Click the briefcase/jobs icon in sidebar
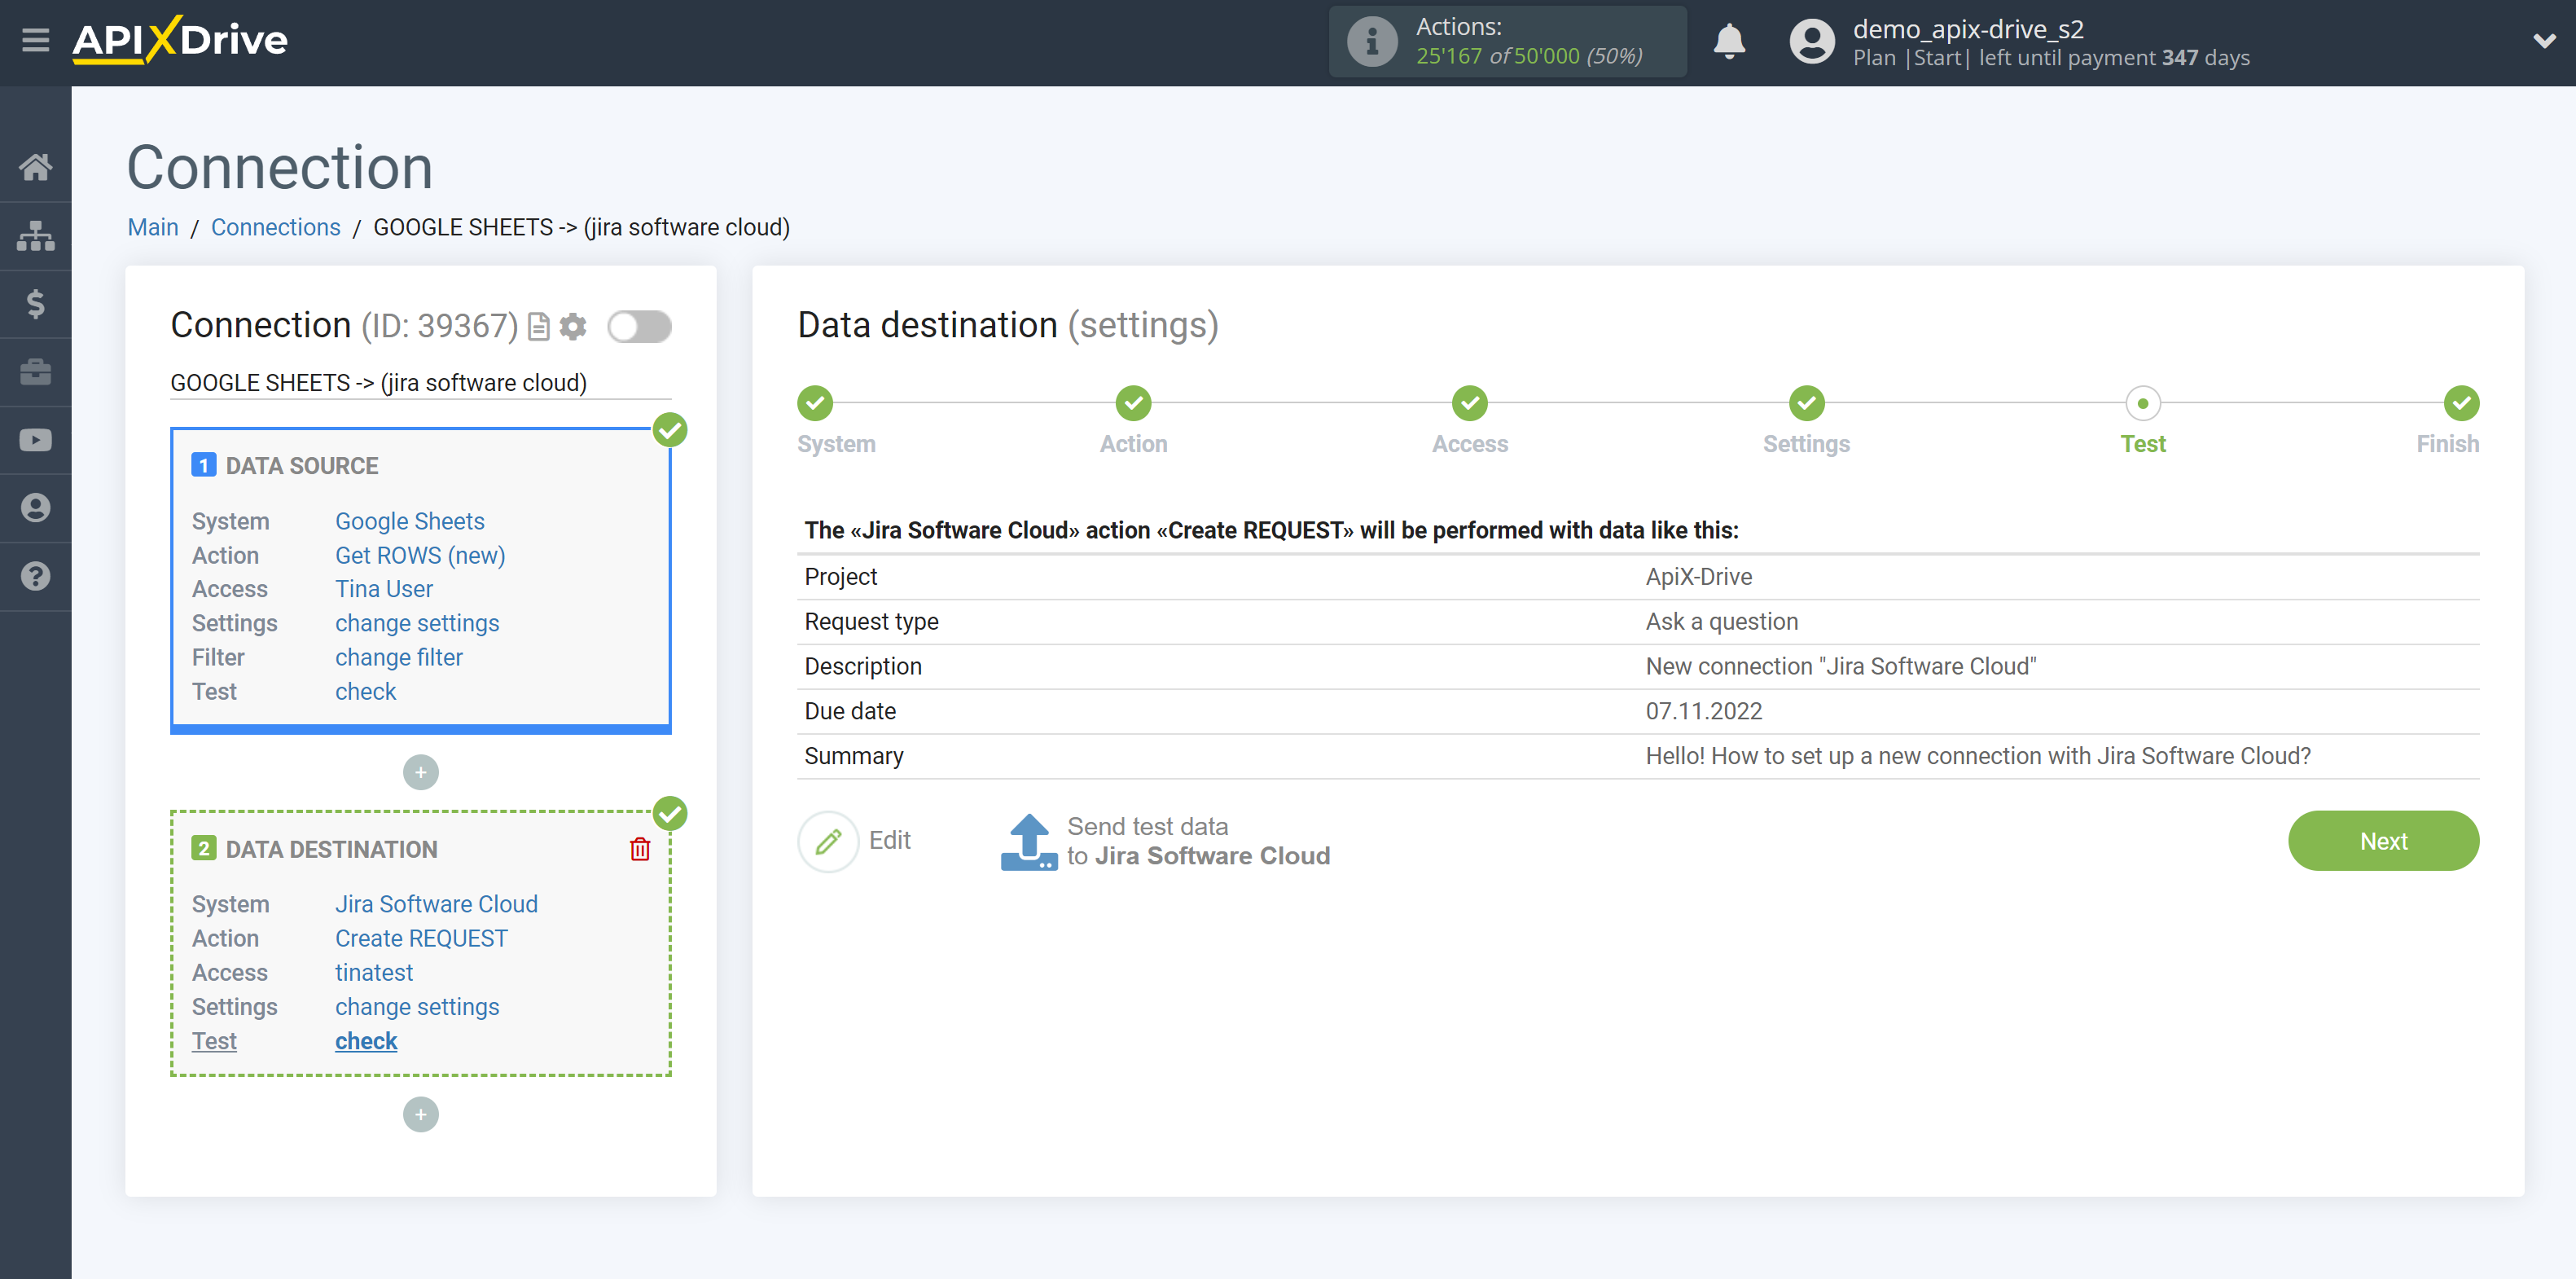2576x1279 pixels. point(36,368)
